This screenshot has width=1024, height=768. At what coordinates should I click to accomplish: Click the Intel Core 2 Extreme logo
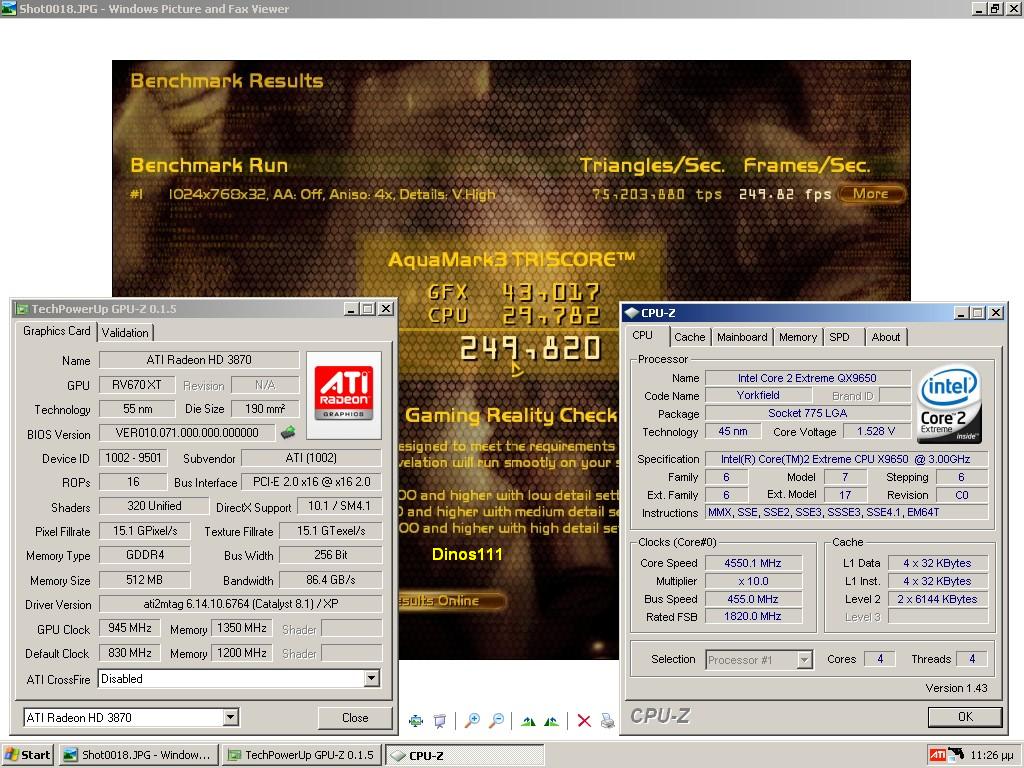click(x=949, y=405)
